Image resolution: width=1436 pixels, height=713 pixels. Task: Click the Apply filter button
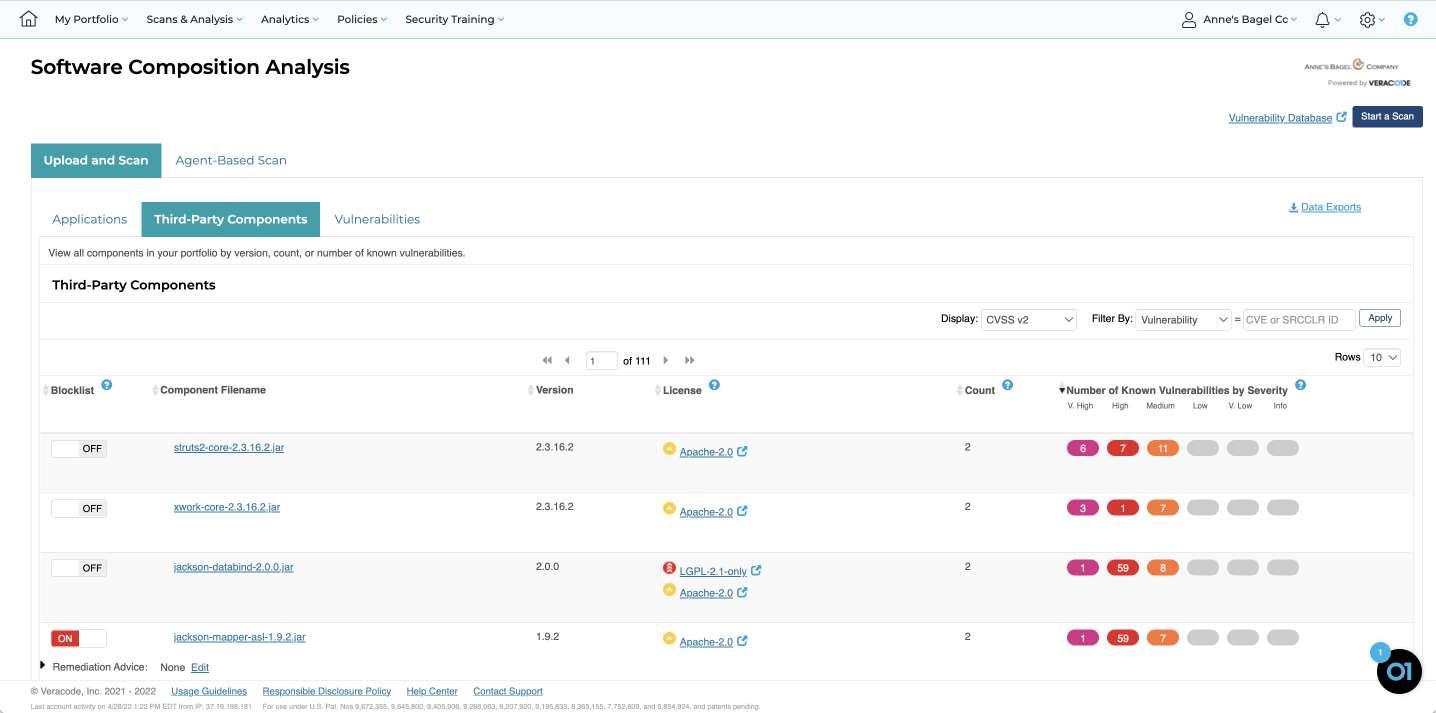point(1380,318)
